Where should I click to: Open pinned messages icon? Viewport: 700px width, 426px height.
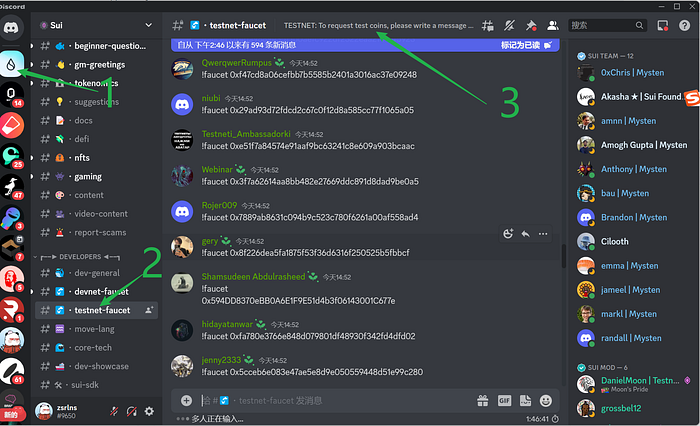[530, 25]
